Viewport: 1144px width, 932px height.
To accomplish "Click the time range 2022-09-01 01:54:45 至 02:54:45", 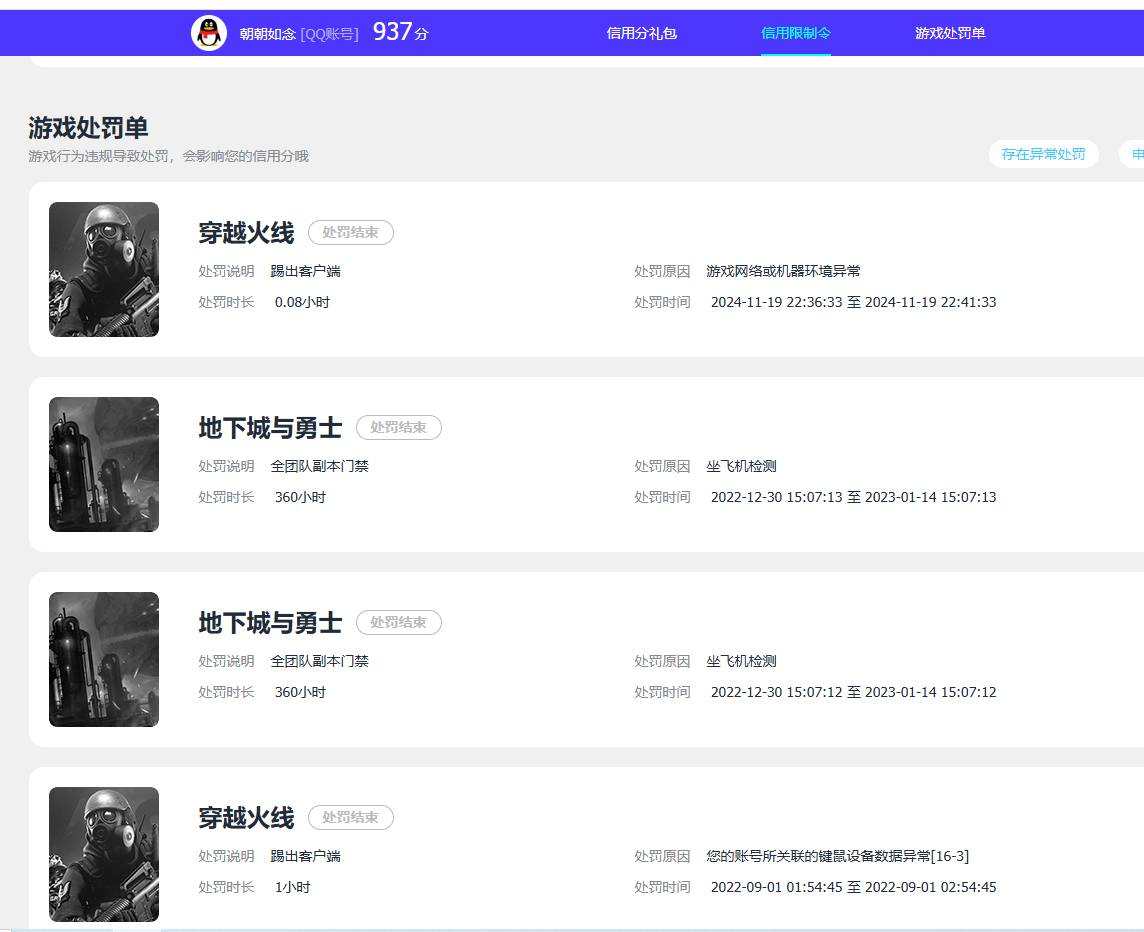I will (x=854, y=887).
